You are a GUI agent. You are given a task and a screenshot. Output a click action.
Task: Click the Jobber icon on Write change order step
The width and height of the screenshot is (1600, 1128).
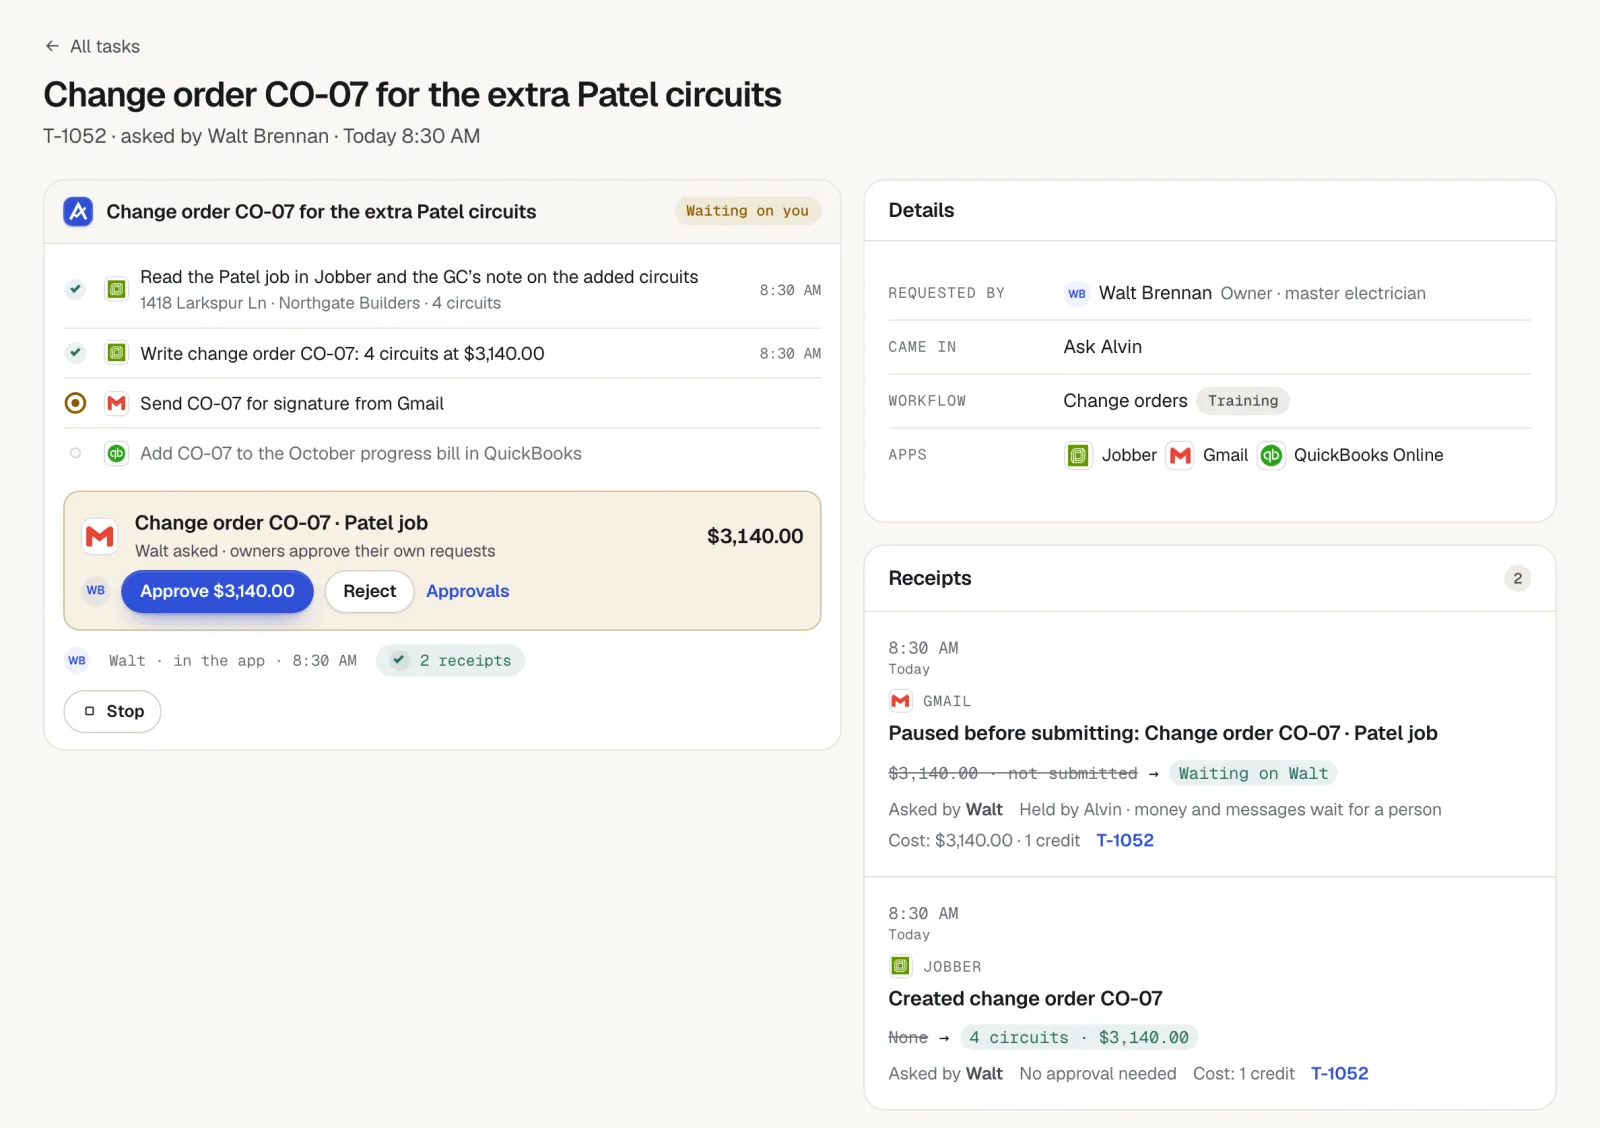tap(117, 353)
